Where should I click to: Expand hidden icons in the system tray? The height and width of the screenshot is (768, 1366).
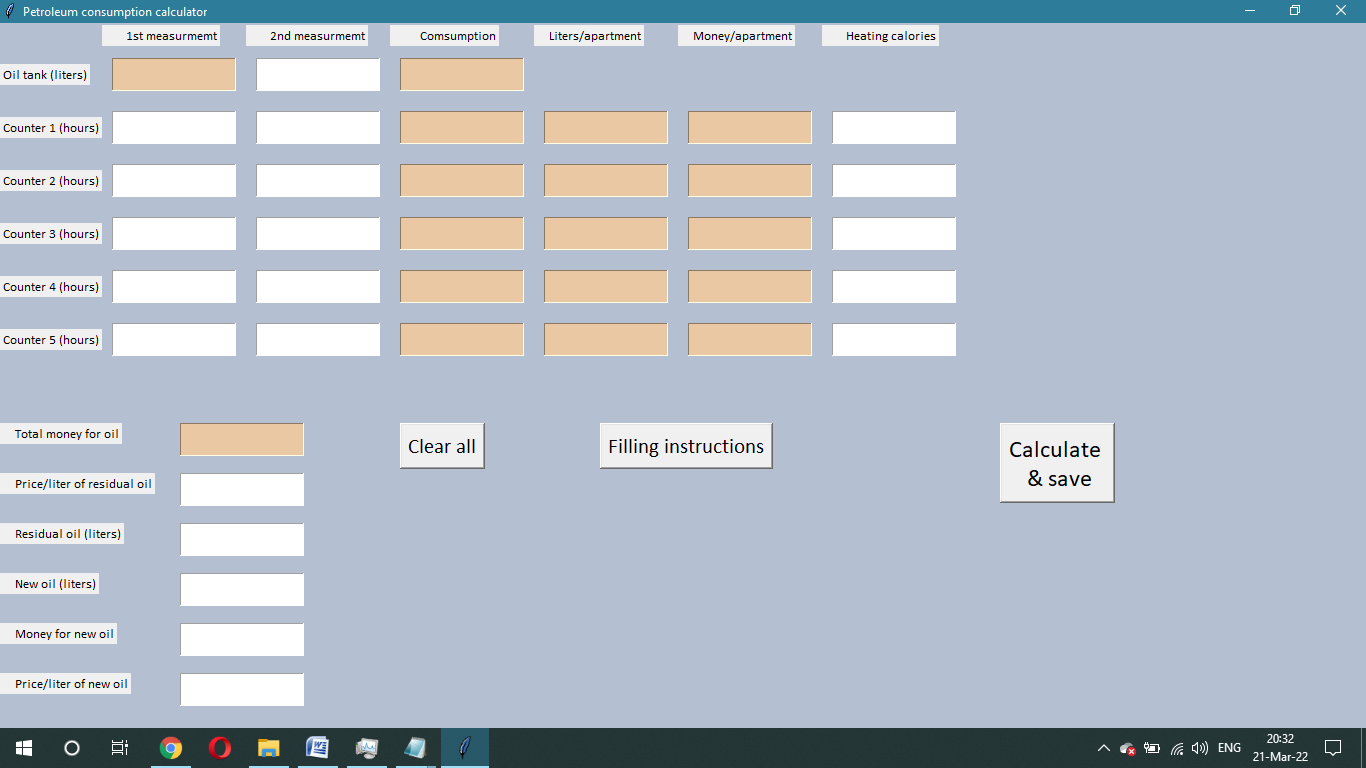pos(1103,747)
